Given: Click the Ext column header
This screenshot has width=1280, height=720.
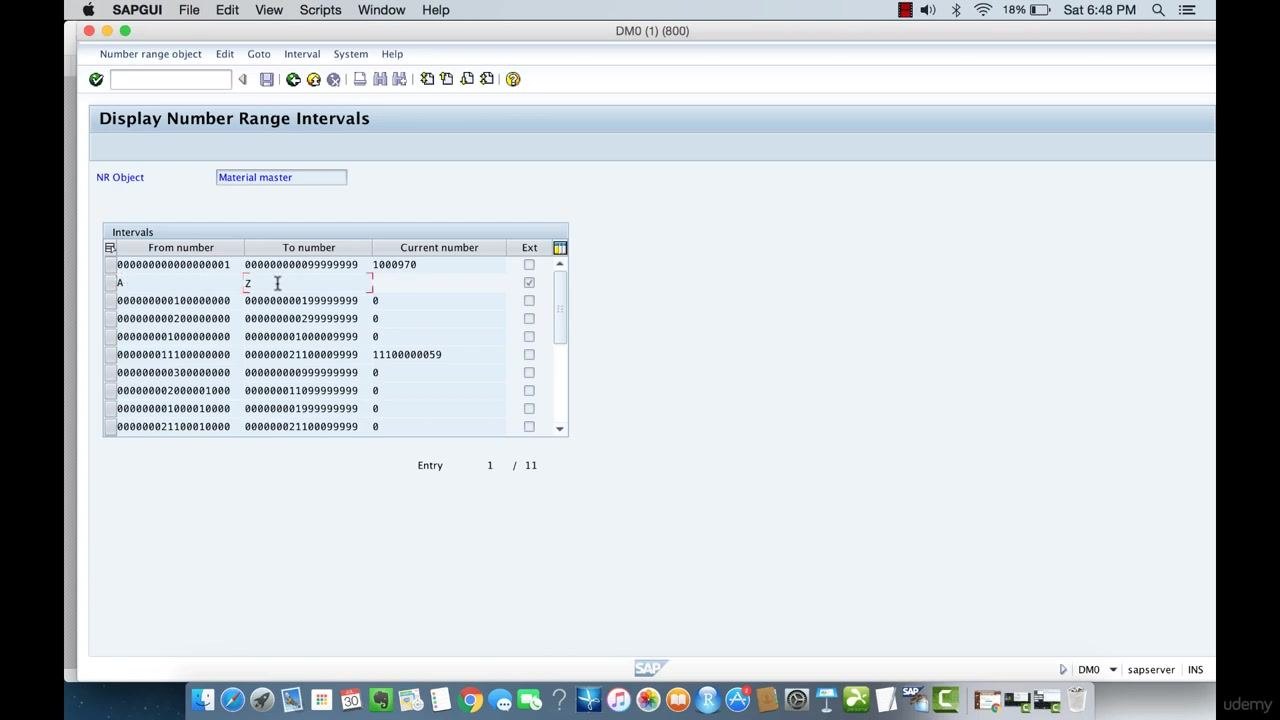Looking at the screenshot, I should 529,248.
